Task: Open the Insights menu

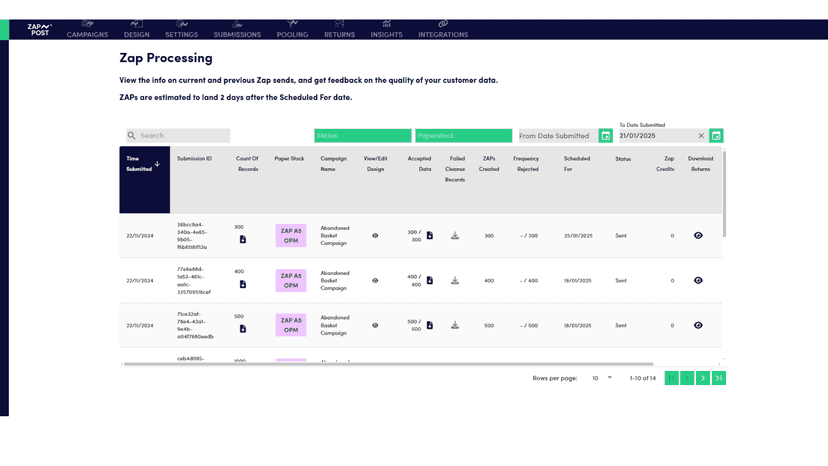Action: (387, 30)
